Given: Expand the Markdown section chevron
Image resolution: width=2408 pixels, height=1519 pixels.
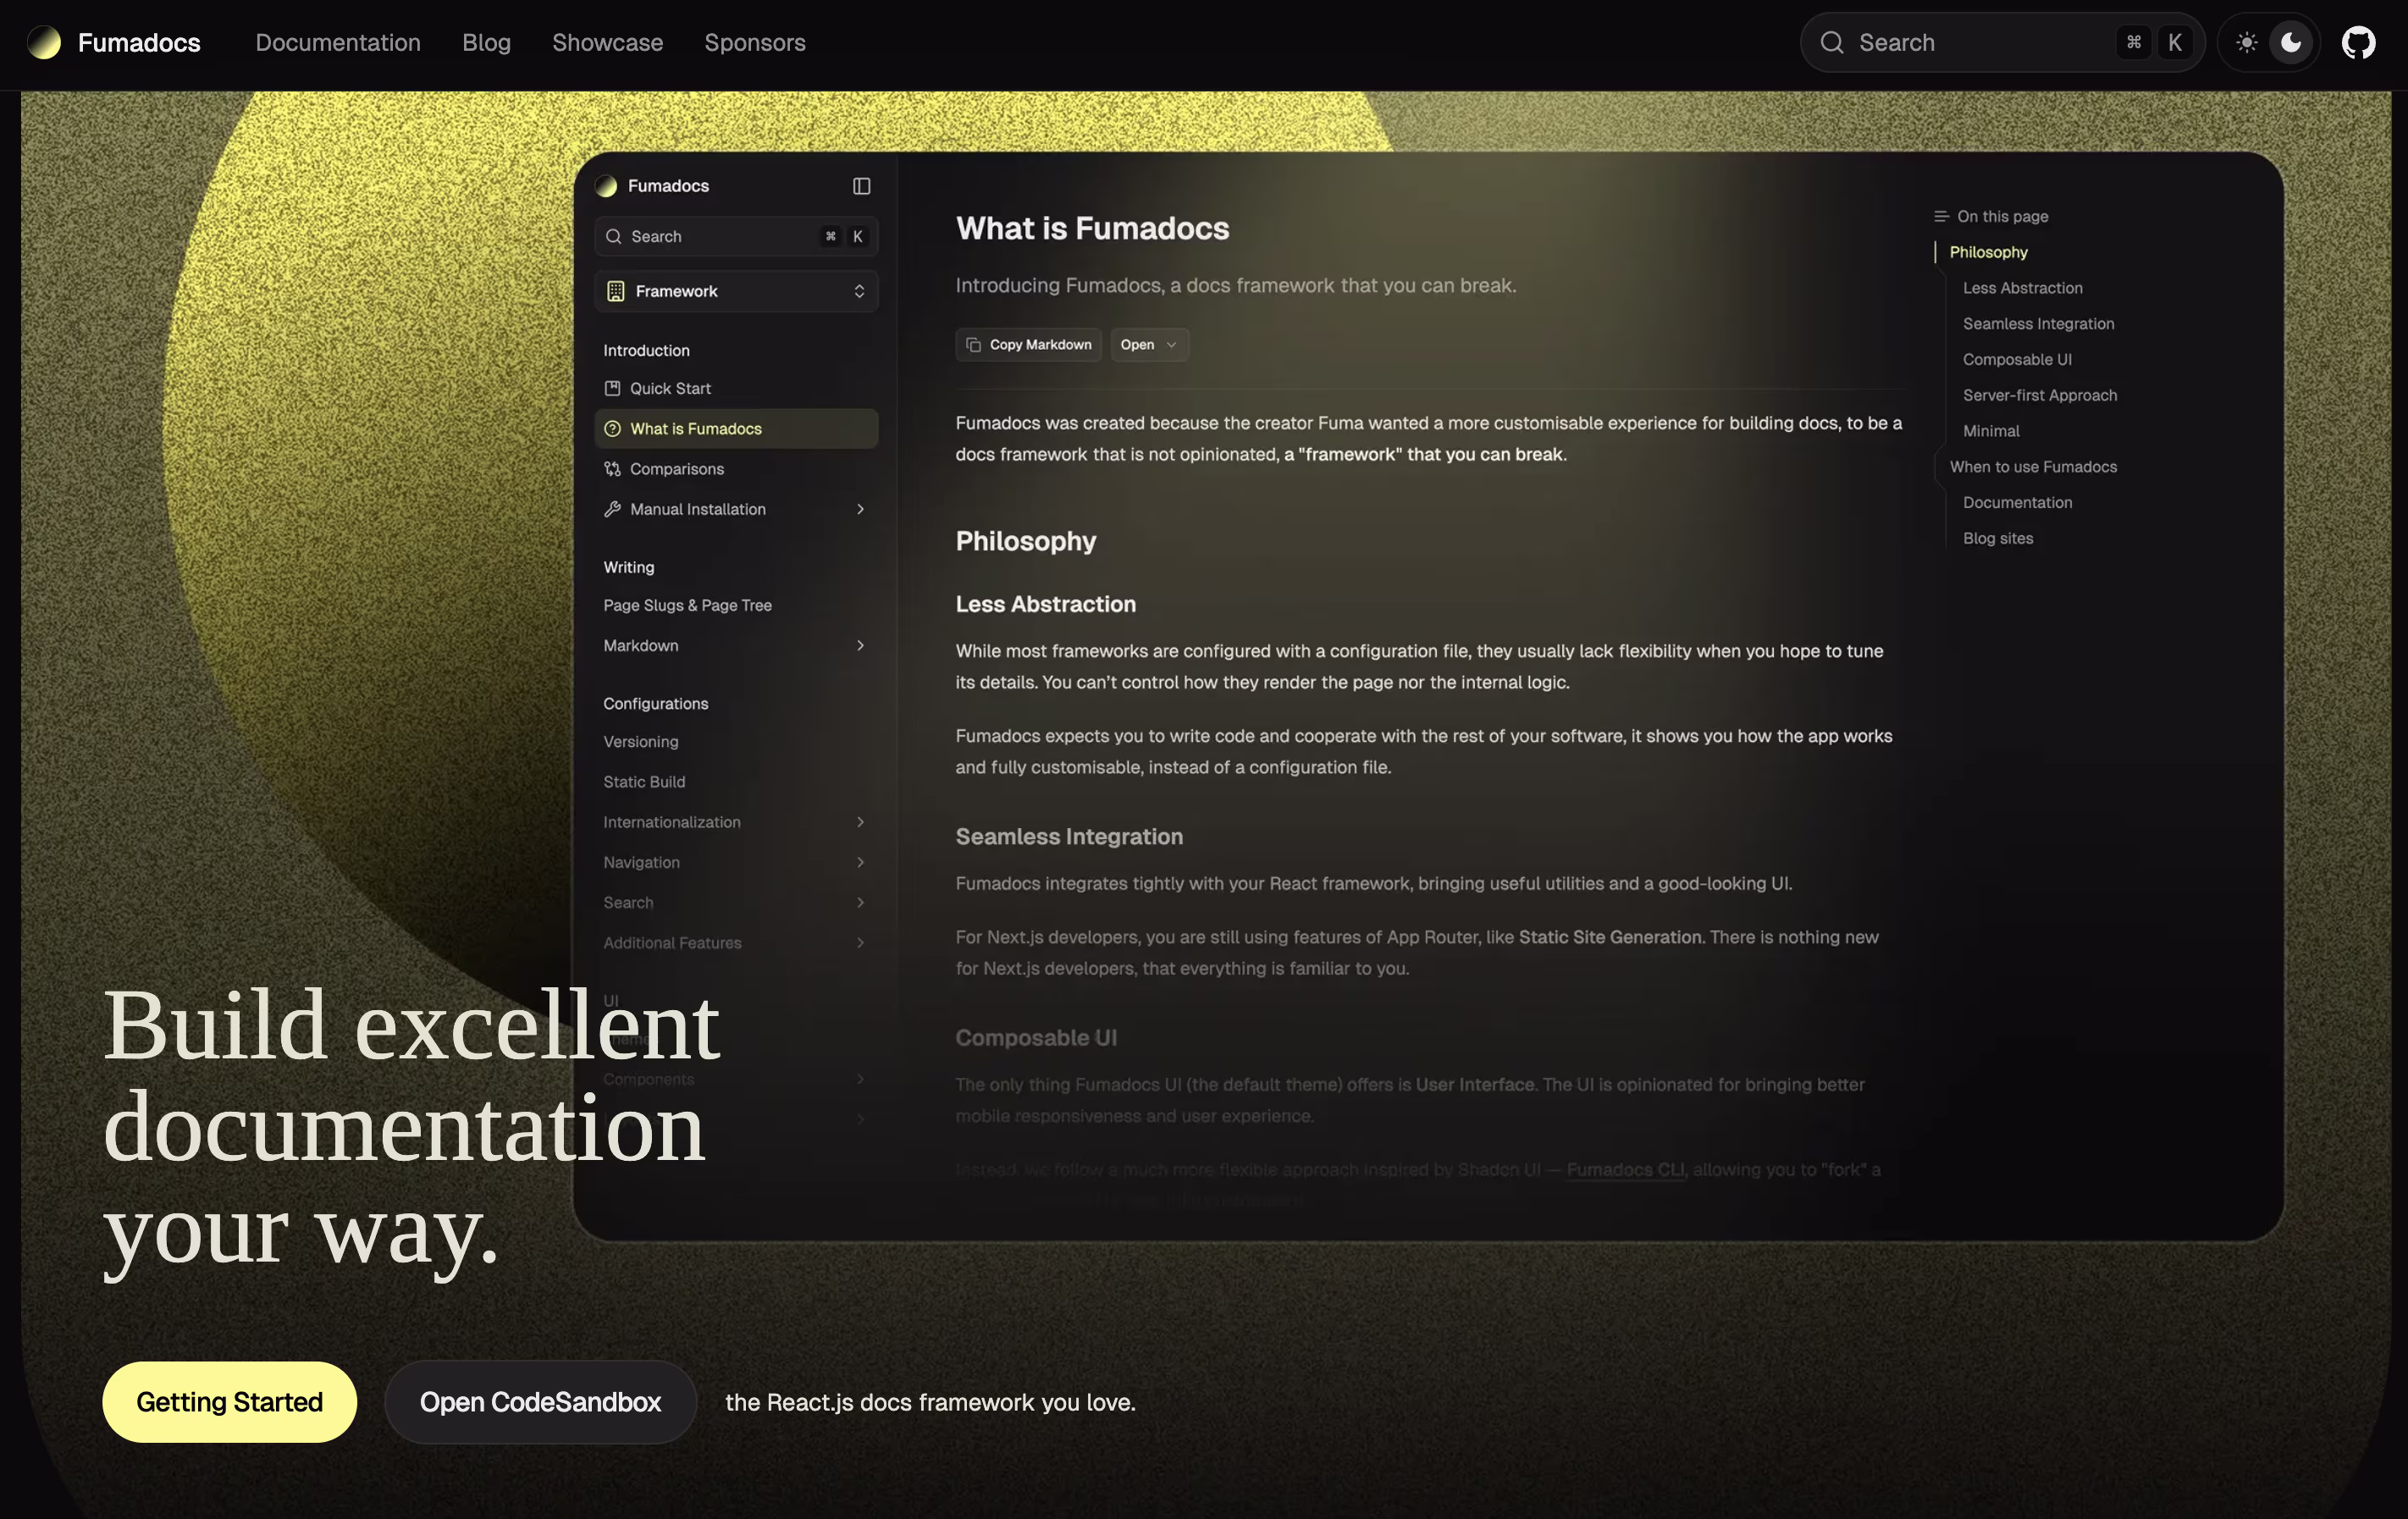Looking at the screenshot, I should pyautogui.click(x=860, y=645).
